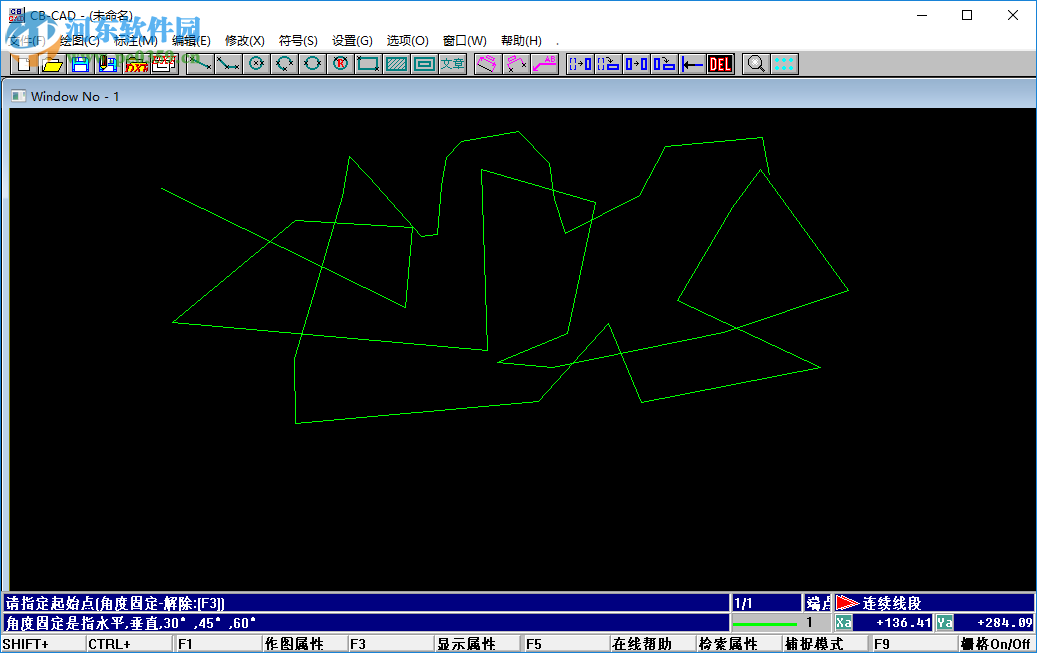Open the 文章 text insertion tool
1037x653 pixels.
tap(453, 63)
